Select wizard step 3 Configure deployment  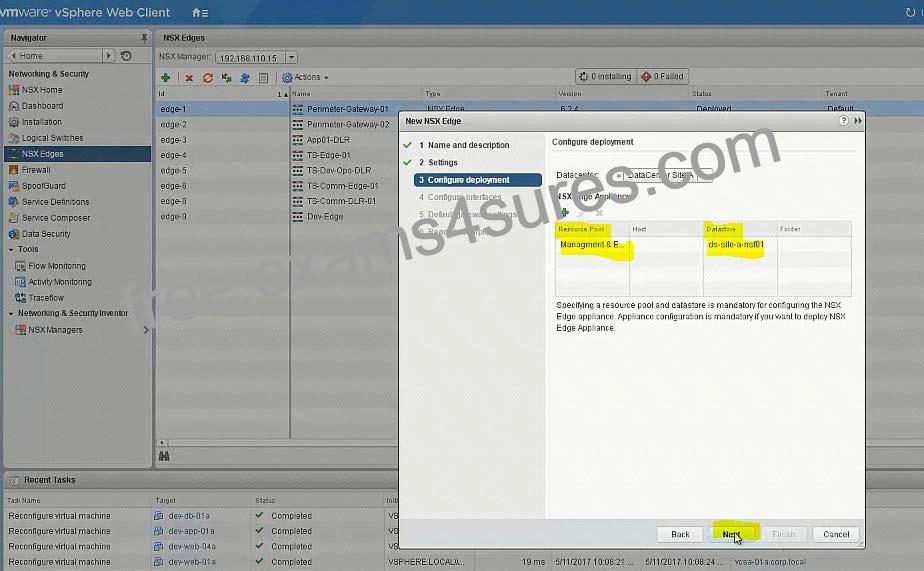click(478, 180)
